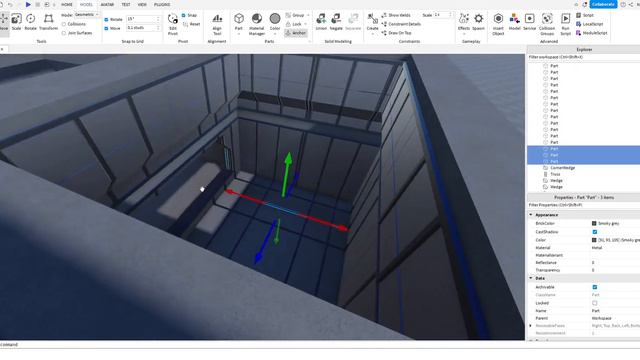Switch to the AVATAR tab
The height and width of the screenshot is (360, 640).
tap(107, 4)
